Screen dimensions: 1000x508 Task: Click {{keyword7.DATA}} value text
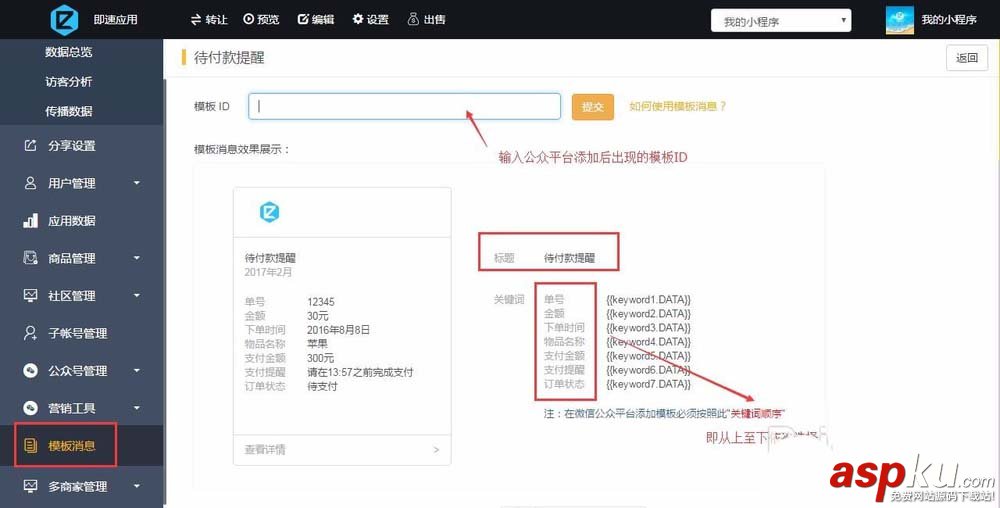[x=649, y=384]
